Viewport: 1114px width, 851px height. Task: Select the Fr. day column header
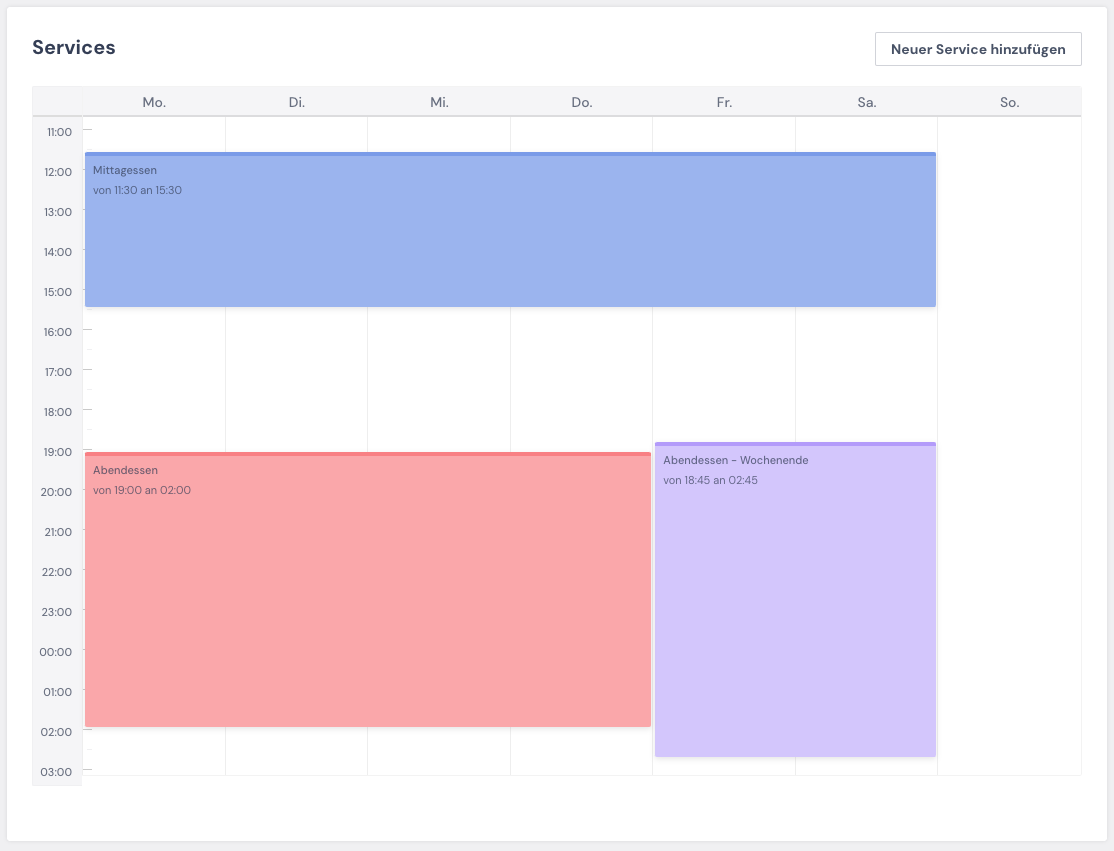(724, 102)
